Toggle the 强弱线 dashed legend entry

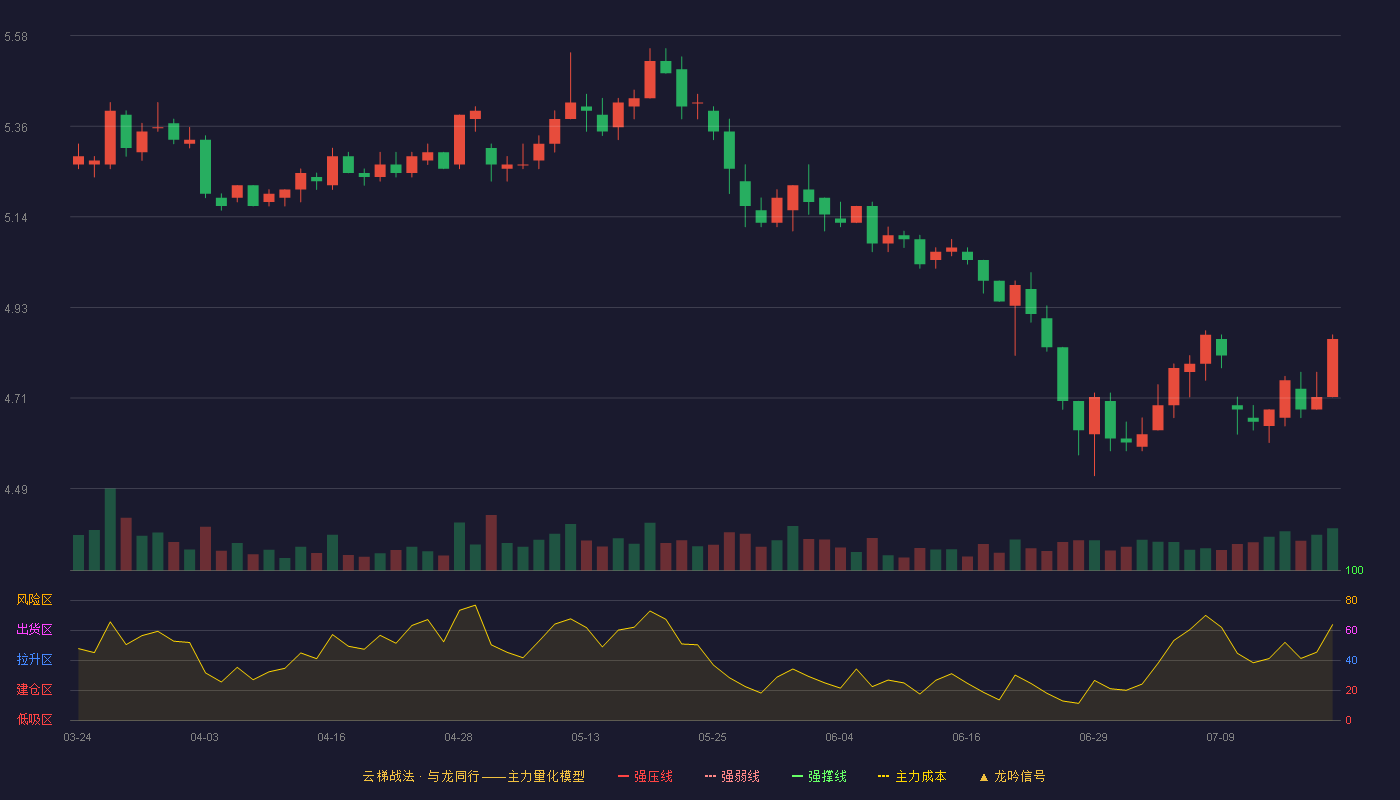tap(732, 776)
